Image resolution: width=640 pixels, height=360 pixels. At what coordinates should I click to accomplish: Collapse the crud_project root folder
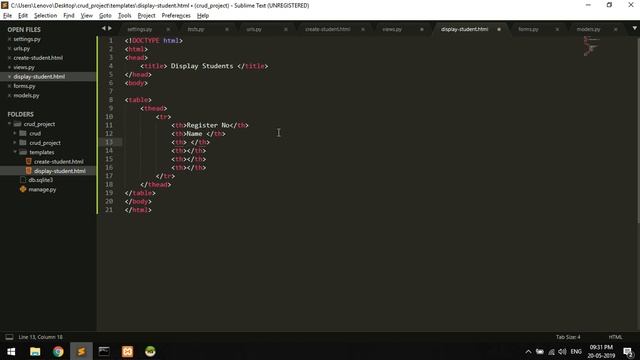[9, 124]
